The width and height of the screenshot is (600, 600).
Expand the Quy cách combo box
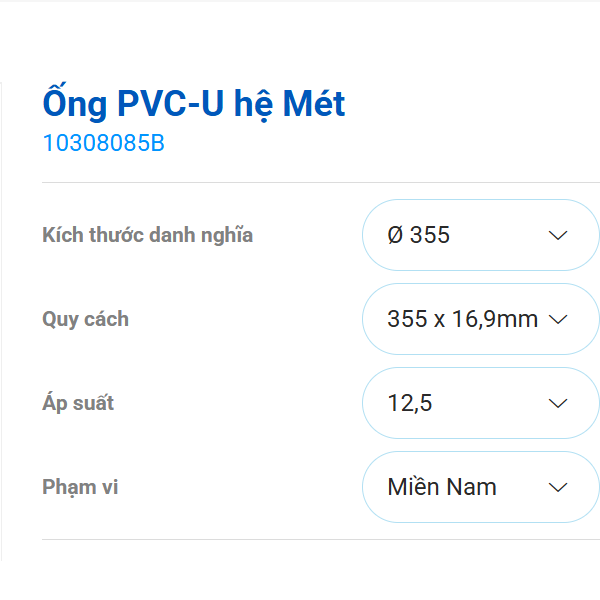coord(480,319)
